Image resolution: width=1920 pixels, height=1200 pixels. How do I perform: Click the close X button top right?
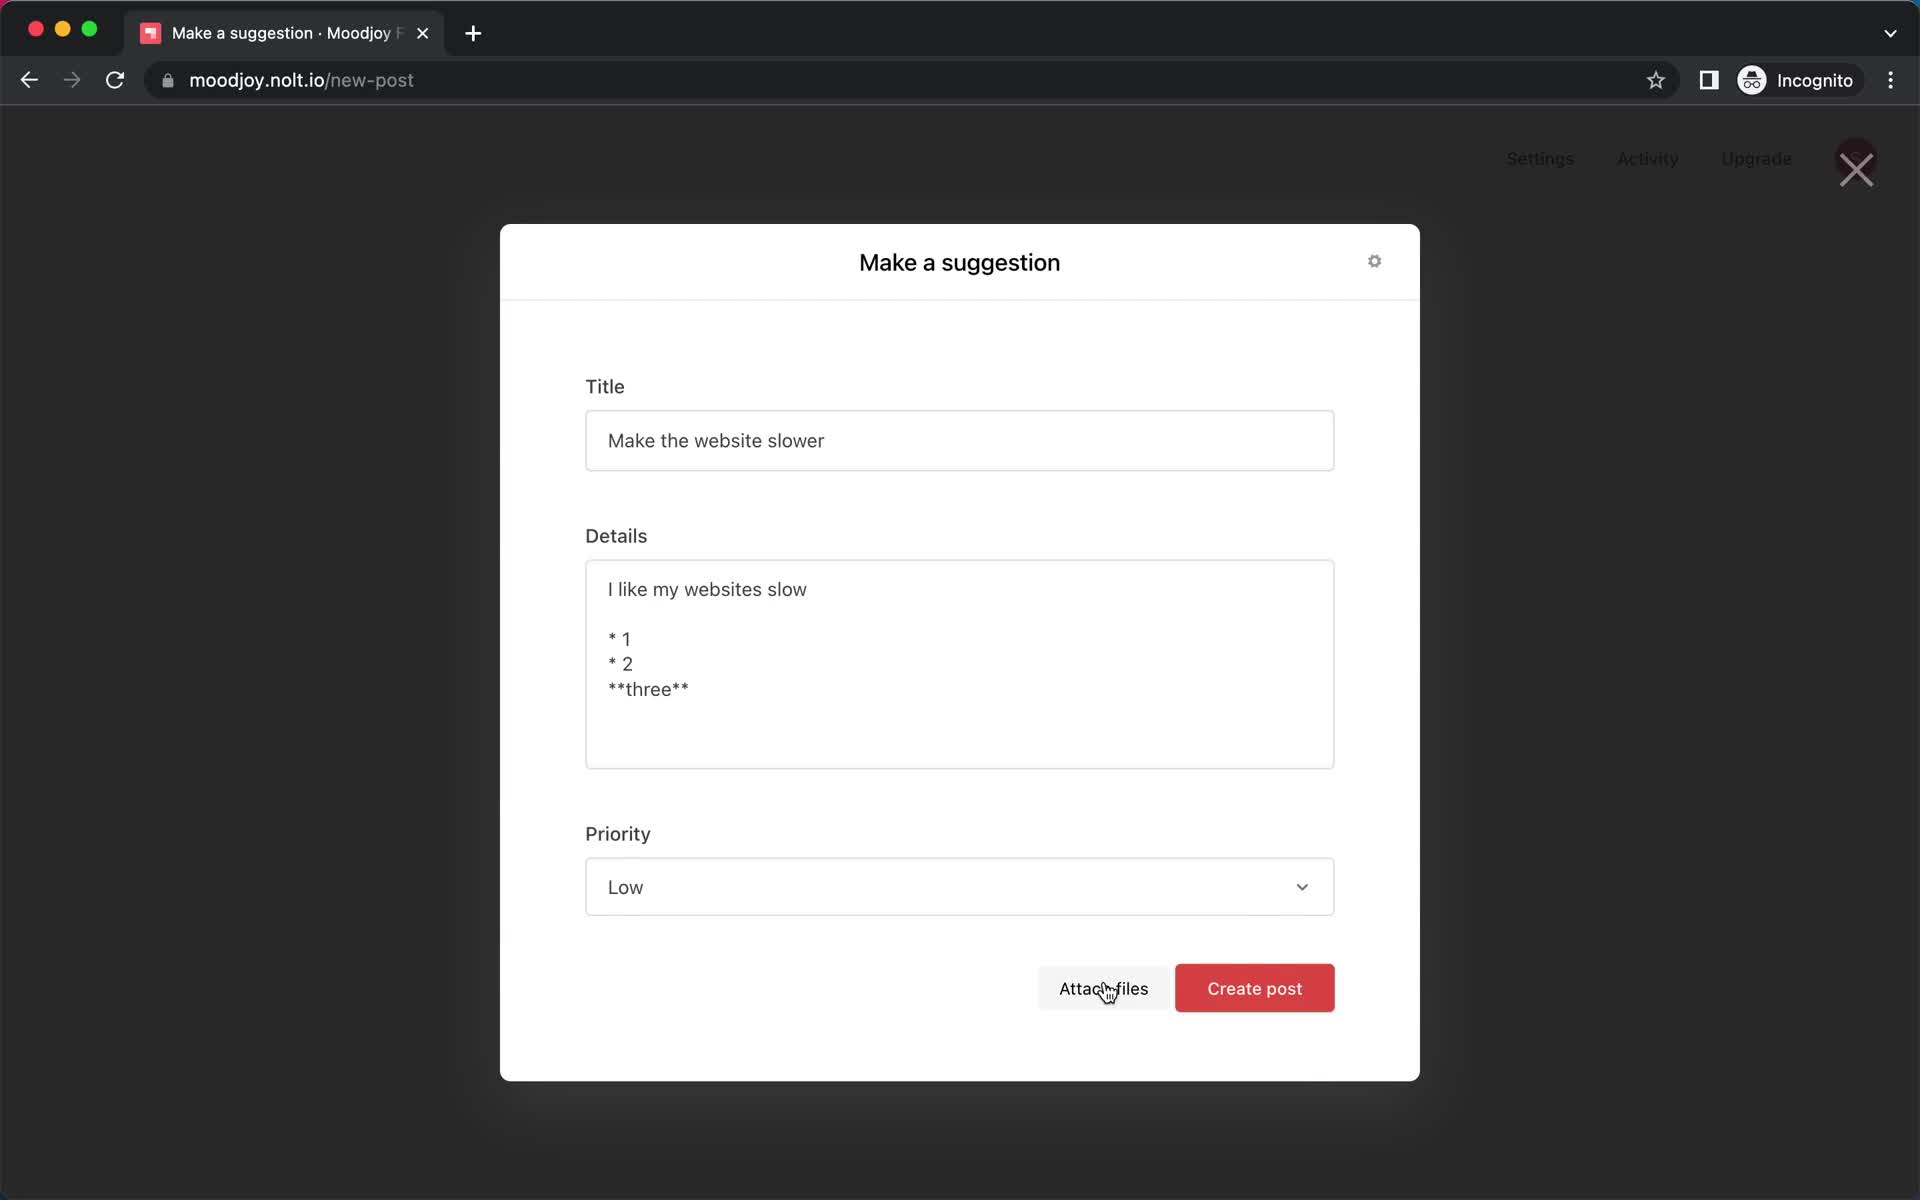coord(1858,169)
